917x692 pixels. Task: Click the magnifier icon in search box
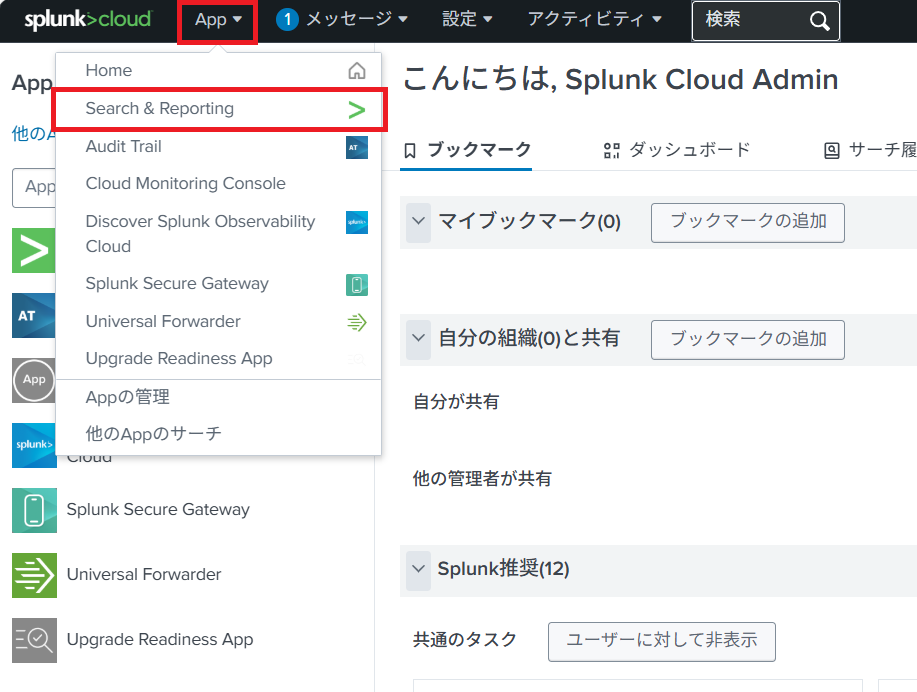click(820, 21)
